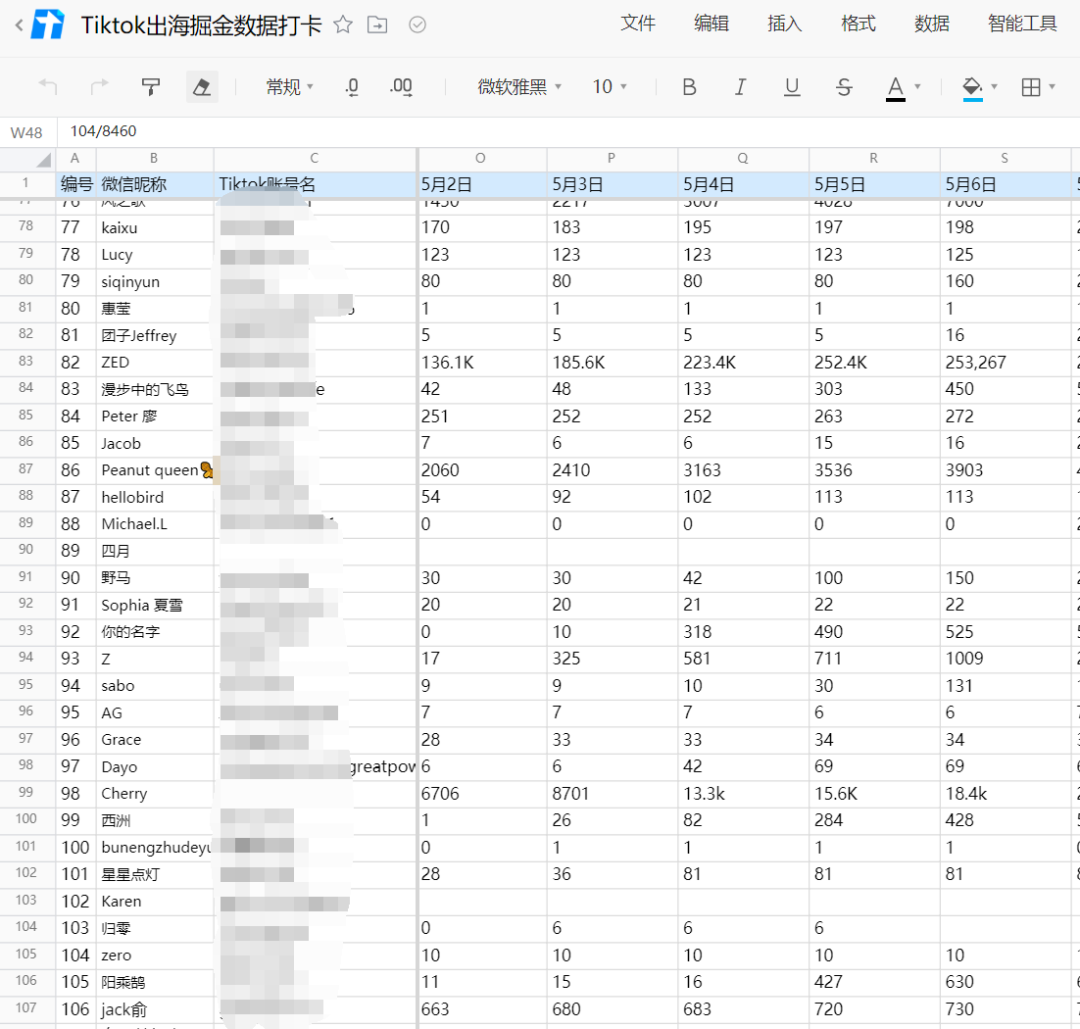Screen dimensions: 1080x1029
Task: Select the cell containing 2060
Action: pos(482,470)
